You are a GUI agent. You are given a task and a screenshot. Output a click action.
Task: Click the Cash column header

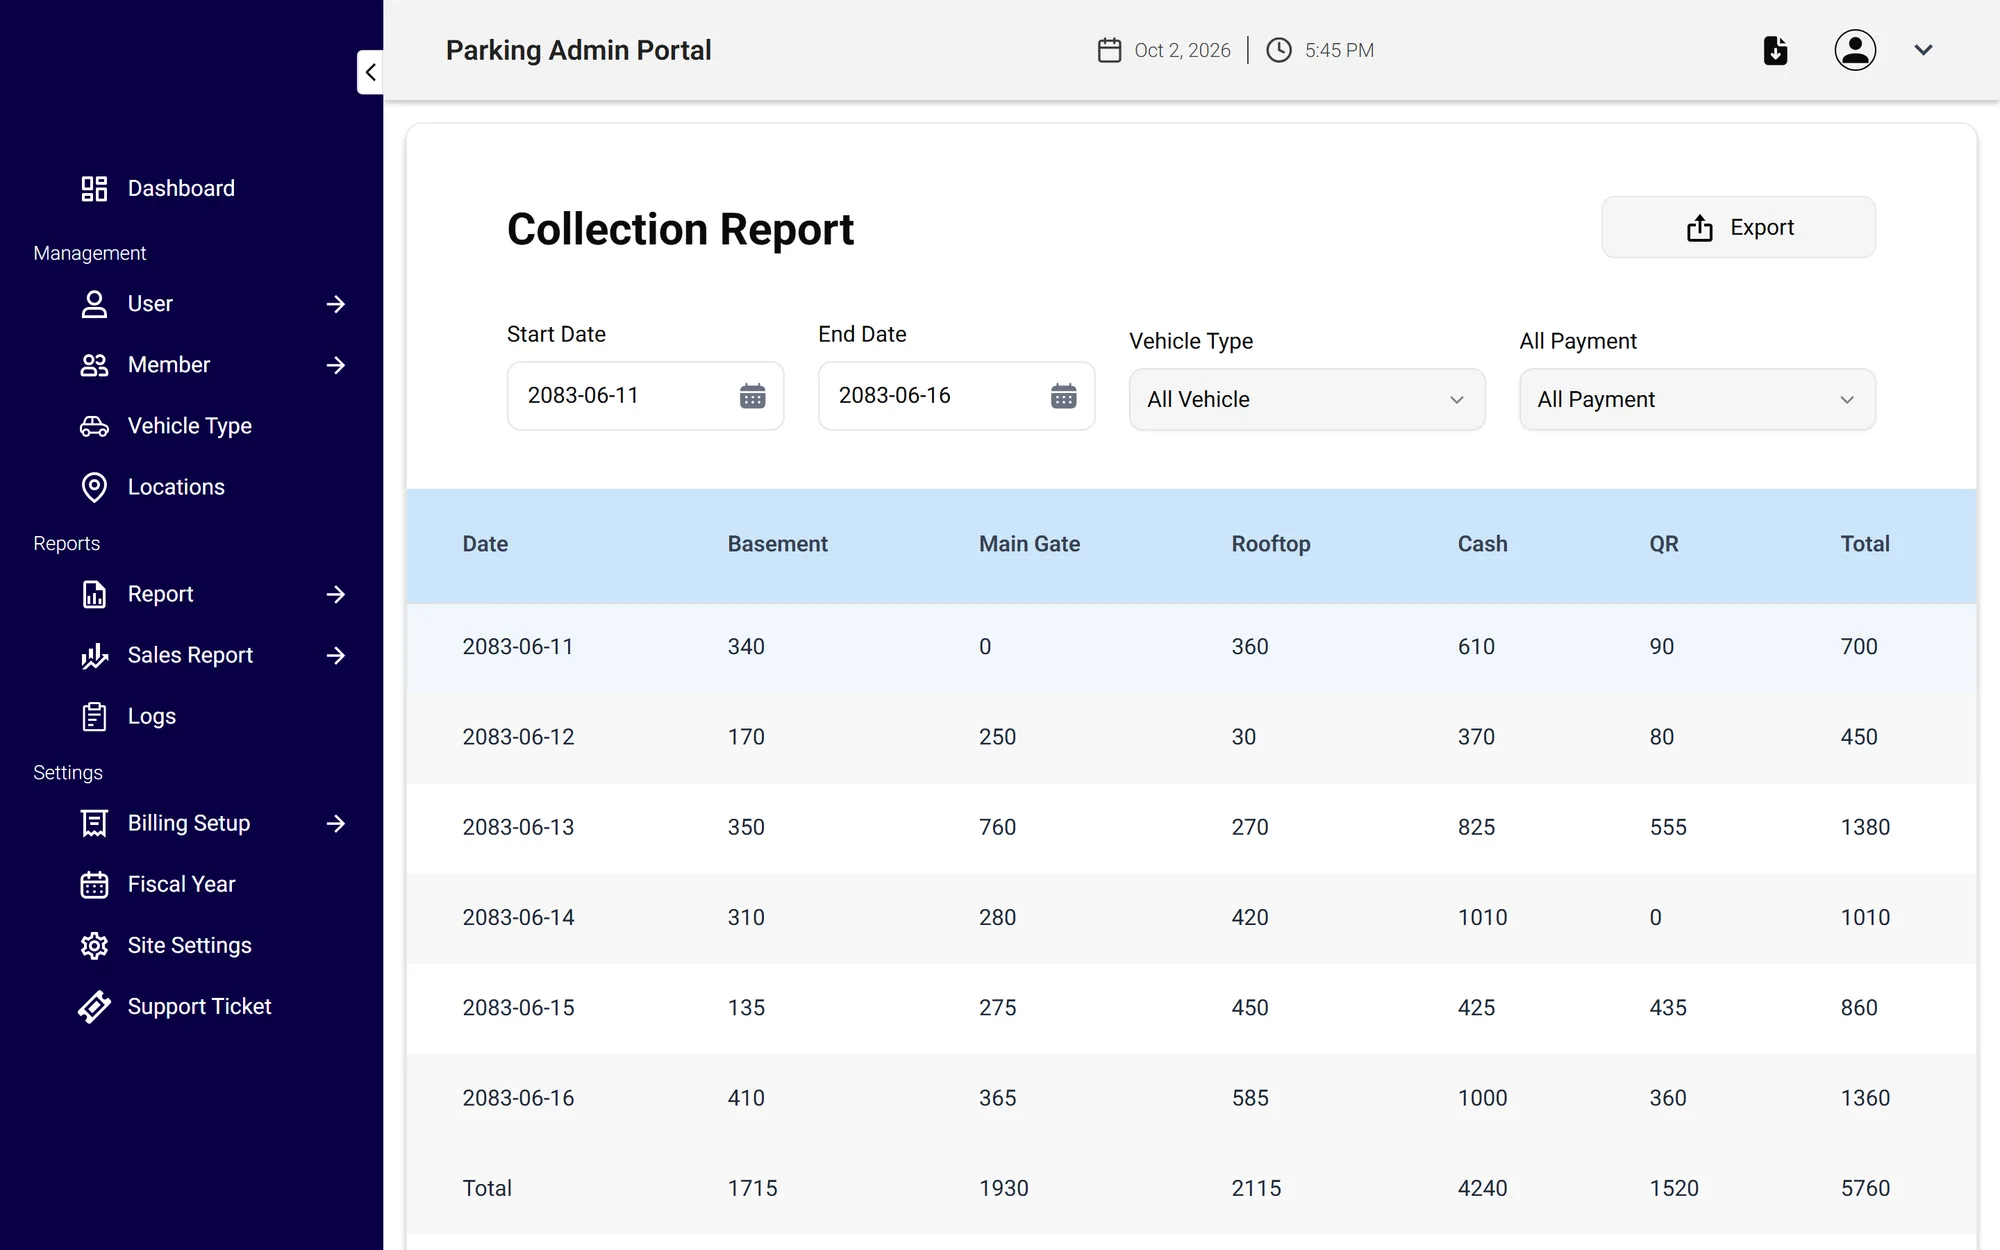pos(1482,544)
